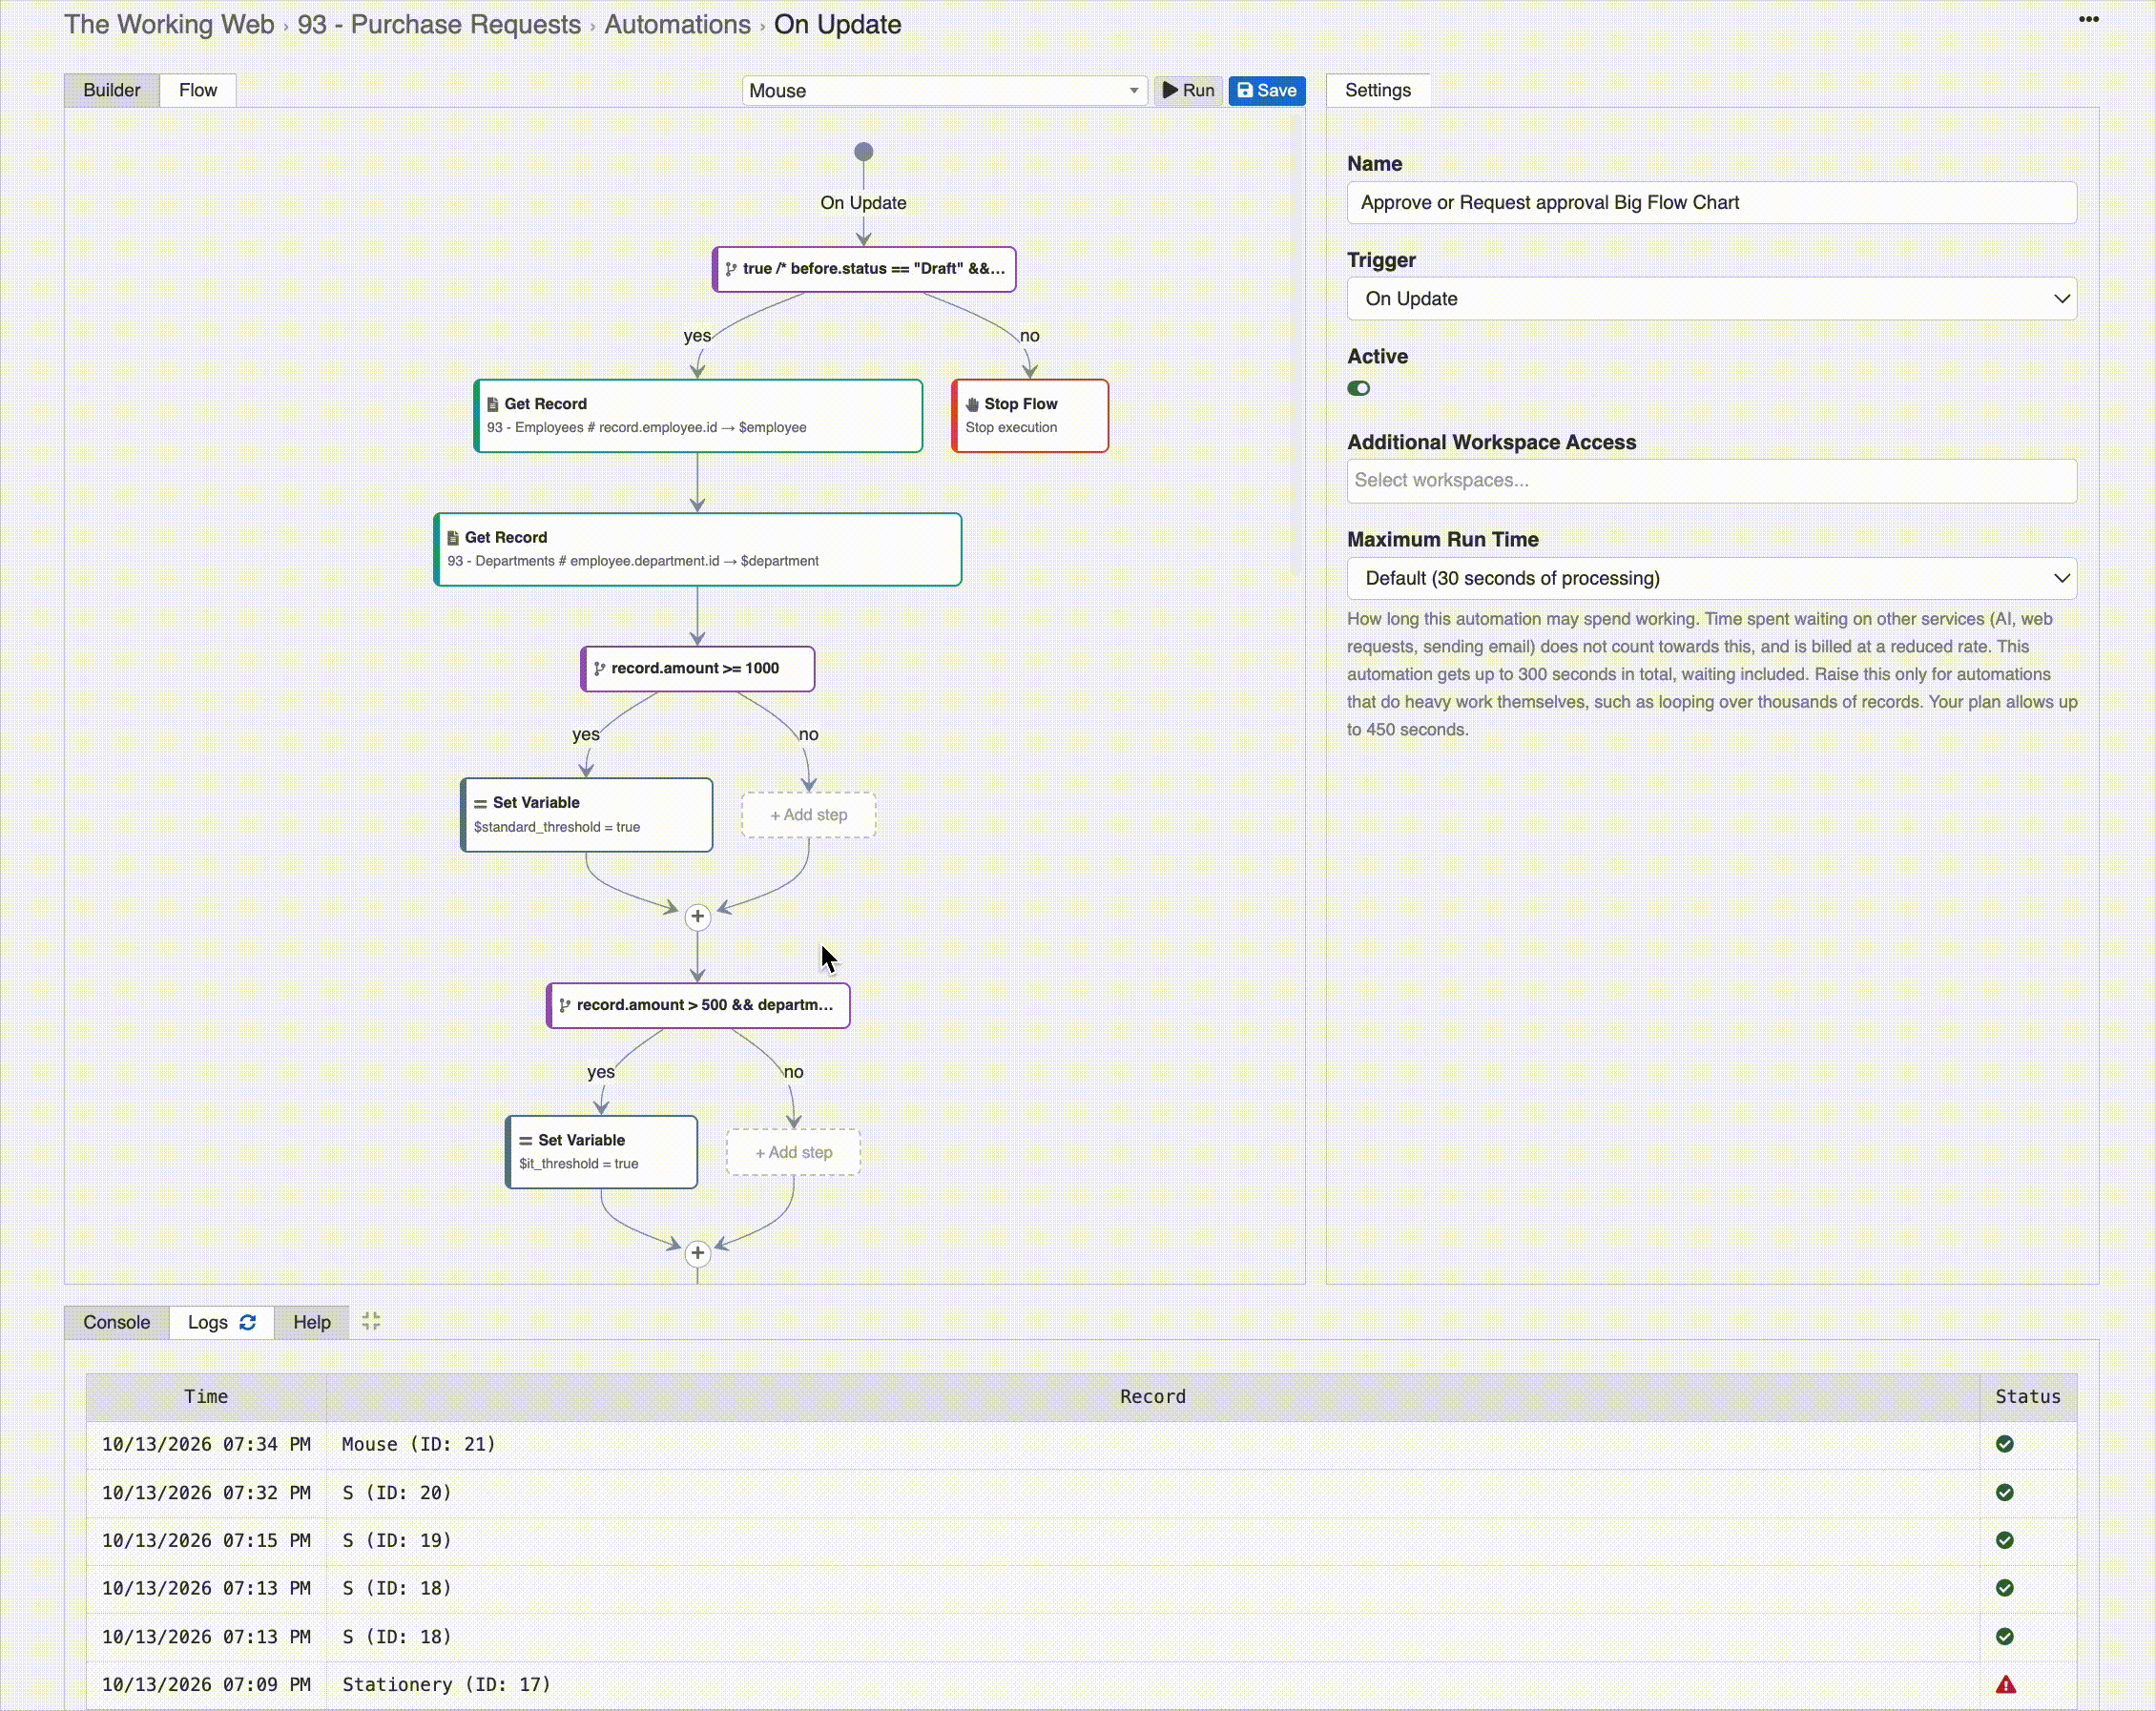2156x1711 pixels.
Task: Click the green success icon for Mouse (ID: 21)
Action: pyautogui.click(x=2004, y=1443)
